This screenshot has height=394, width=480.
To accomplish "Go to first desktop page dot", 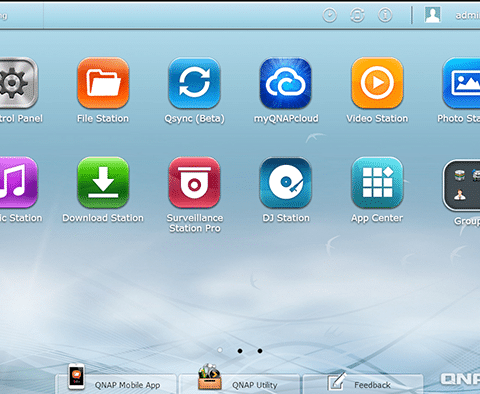I will (x=220, y=350).
